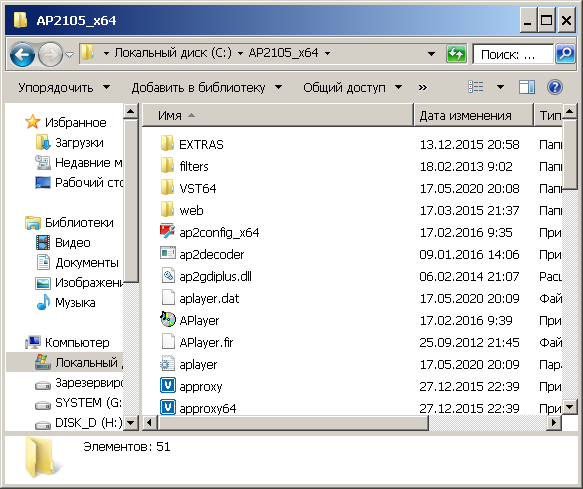The height and width of the screenshot is (489, 583).
Task: Click the refresh icon beside address bar
Action: coord(456,55)
